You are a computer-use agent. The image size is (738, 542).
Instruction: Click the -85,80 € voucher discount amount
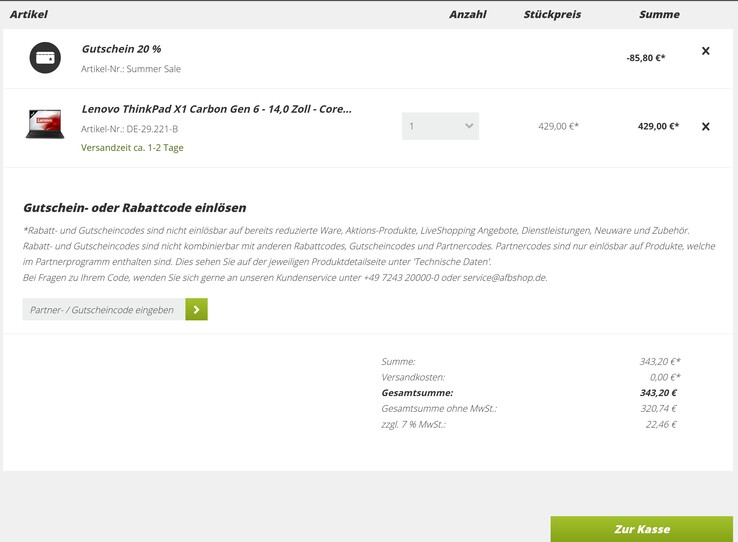646,58
